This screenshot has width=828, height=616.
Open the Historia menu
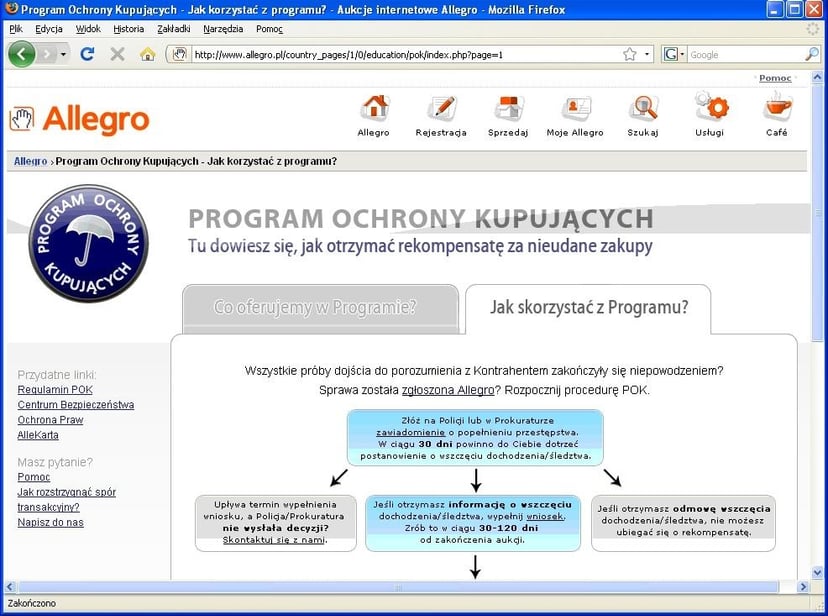tap(128, 29)
